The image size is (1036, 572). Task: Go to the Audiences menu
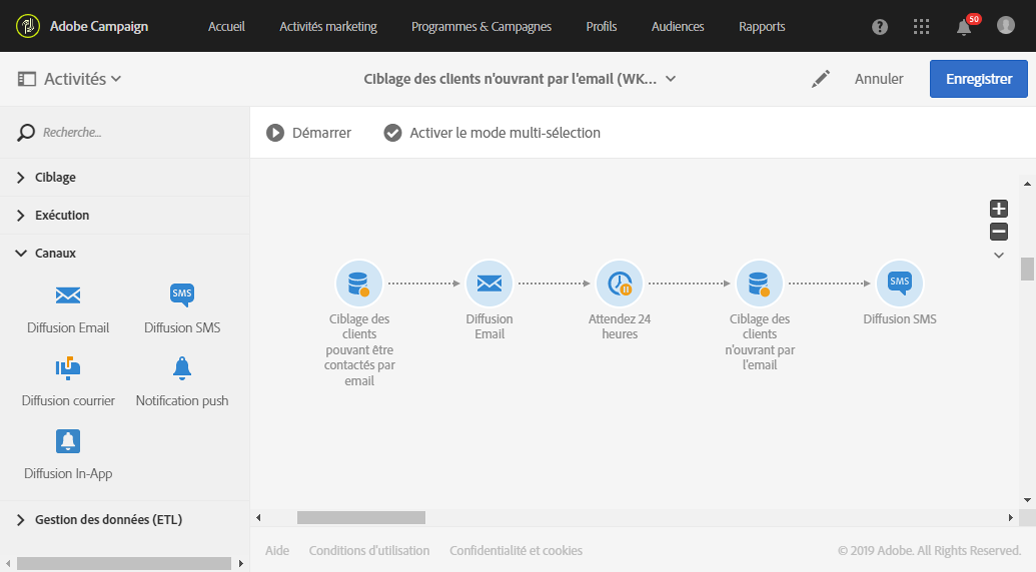tap(677, 27)
